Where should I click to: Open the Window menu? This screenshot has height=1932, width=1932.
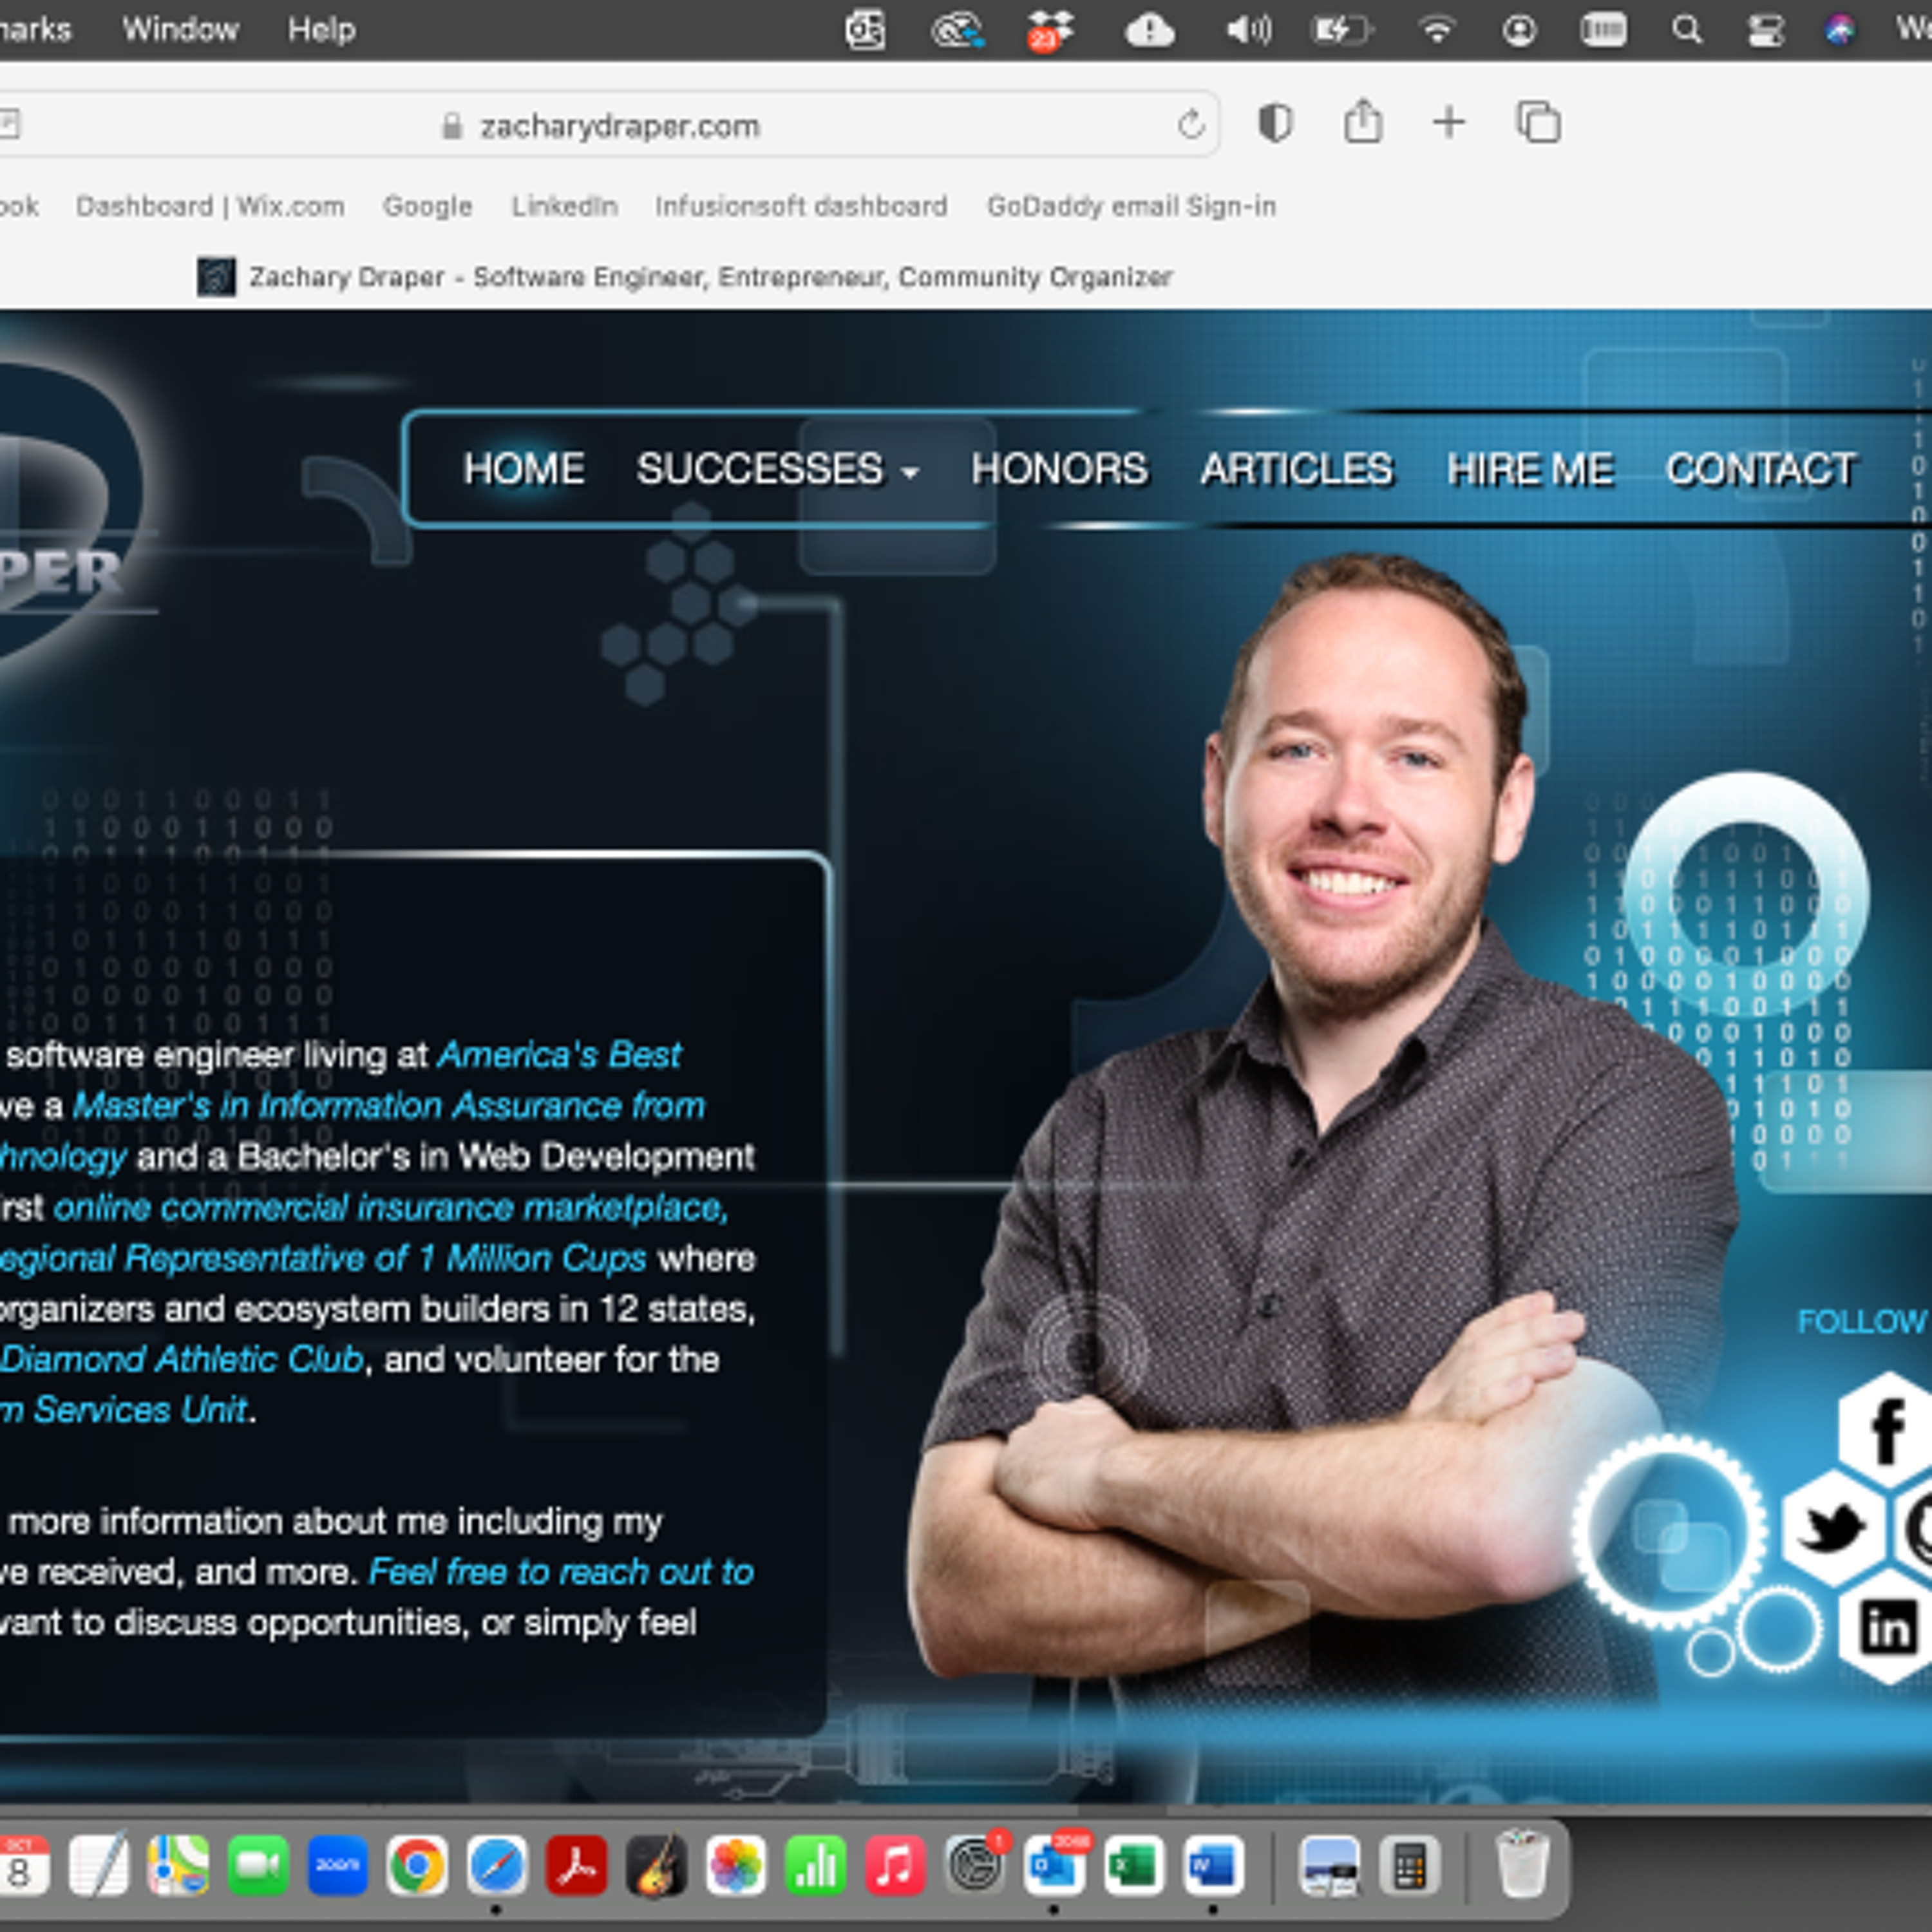click(180, 30)
